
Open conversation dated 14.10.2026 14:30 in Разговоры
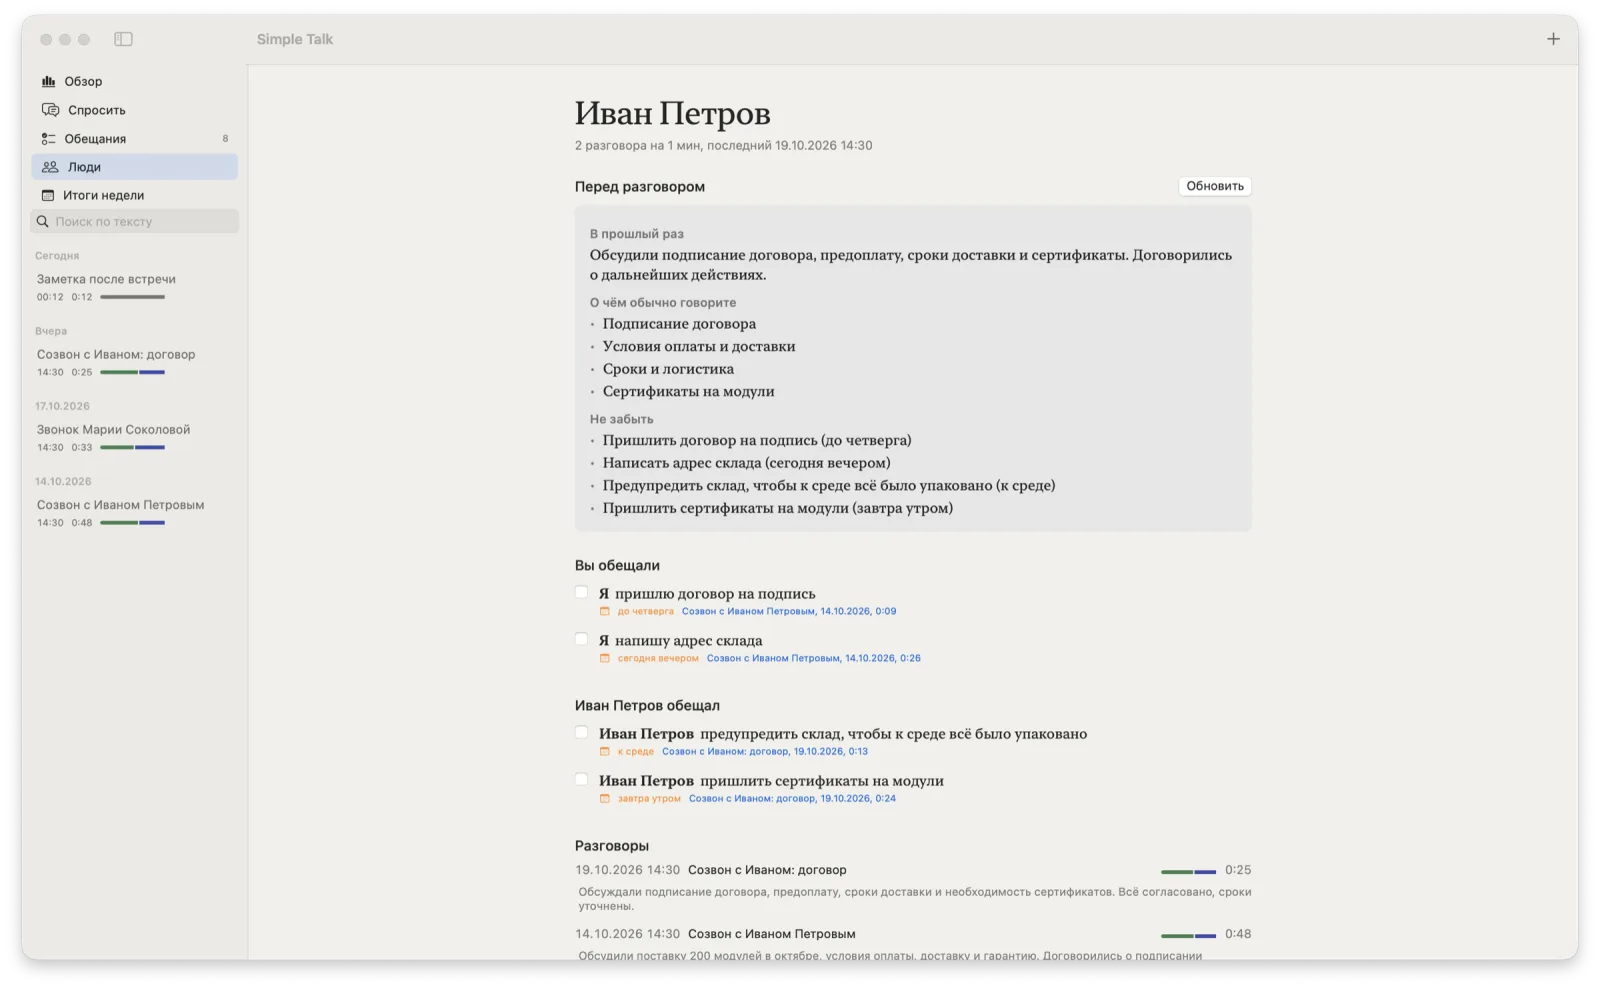(x=913, y=943)
